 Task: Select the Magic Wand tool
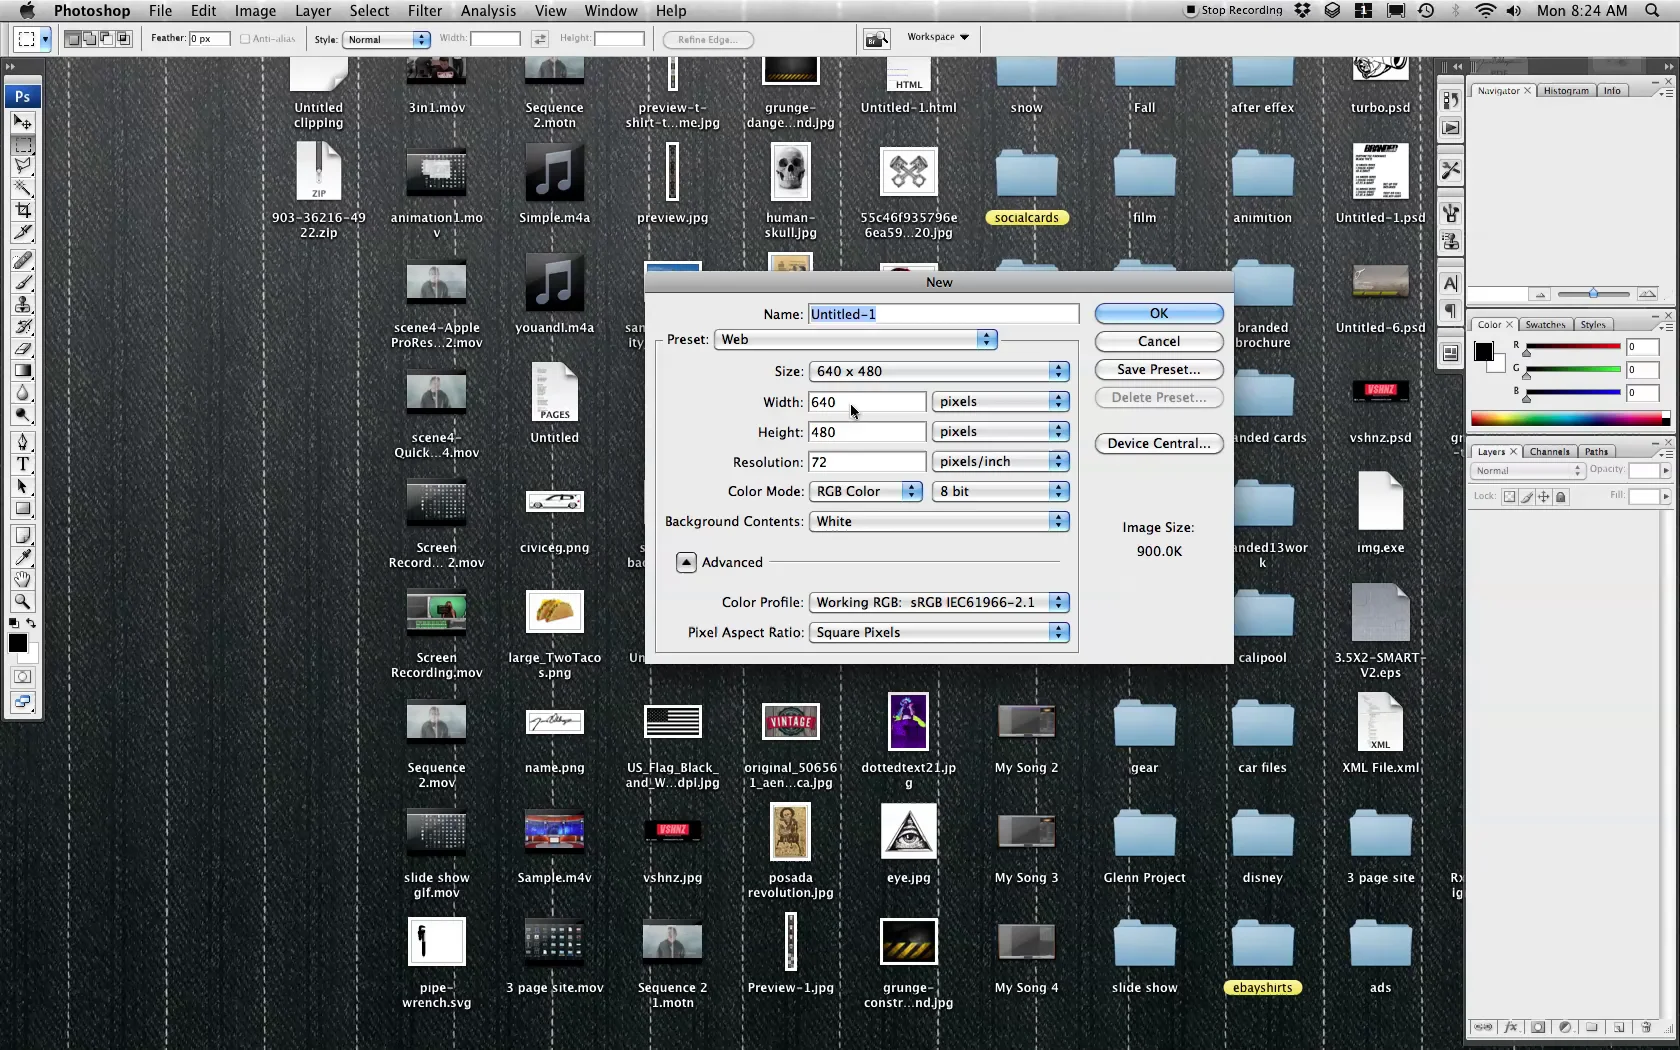(22, 188)
